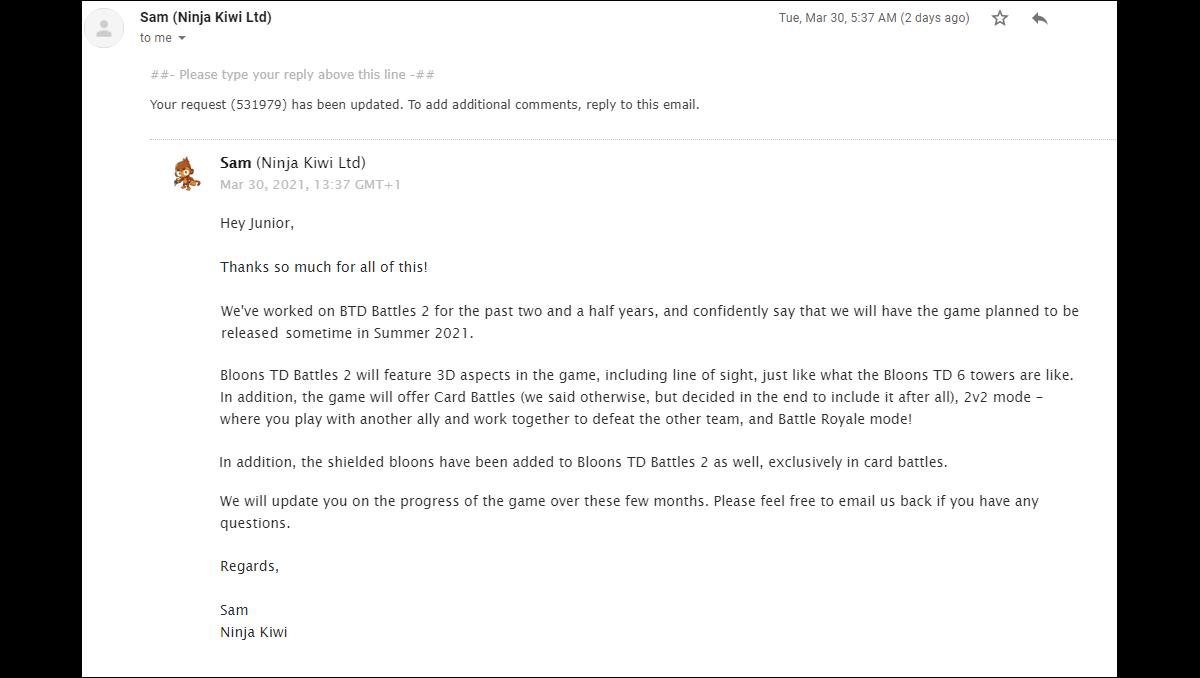Click the "Regards," sign-off
The height and width of the screenshot is (678, 1200).
coord(249,566)
